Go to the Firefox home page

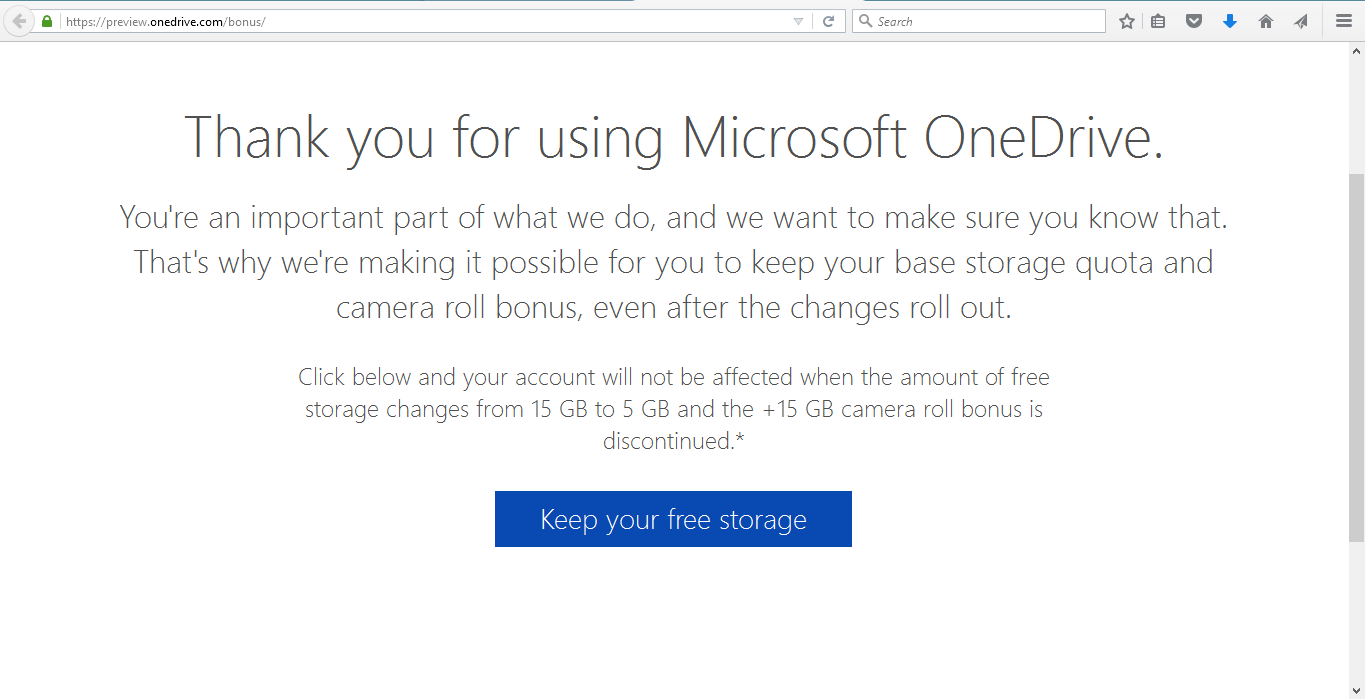[x=1266, y=21]
